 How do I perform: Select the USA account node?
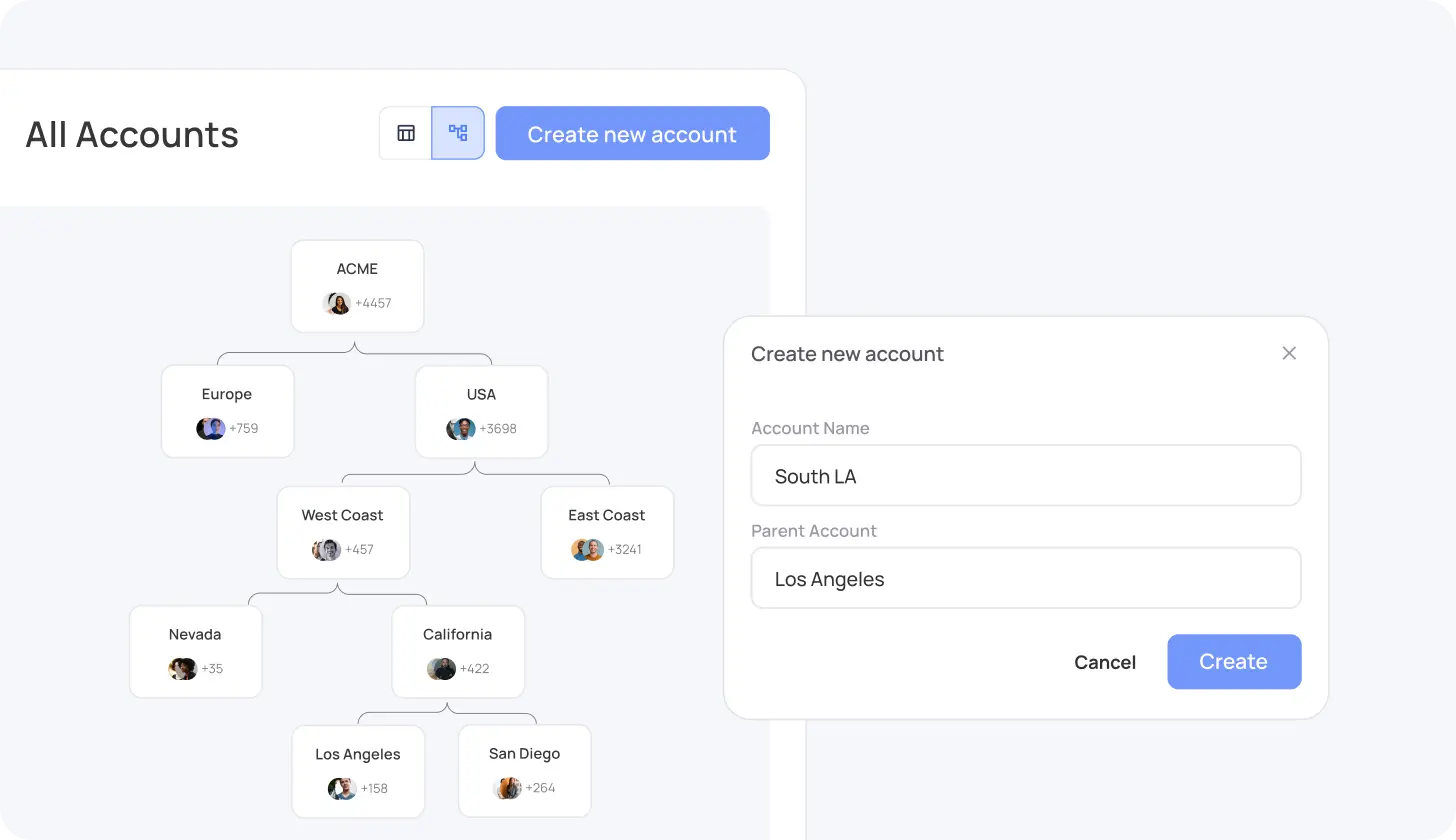(481, 395)
